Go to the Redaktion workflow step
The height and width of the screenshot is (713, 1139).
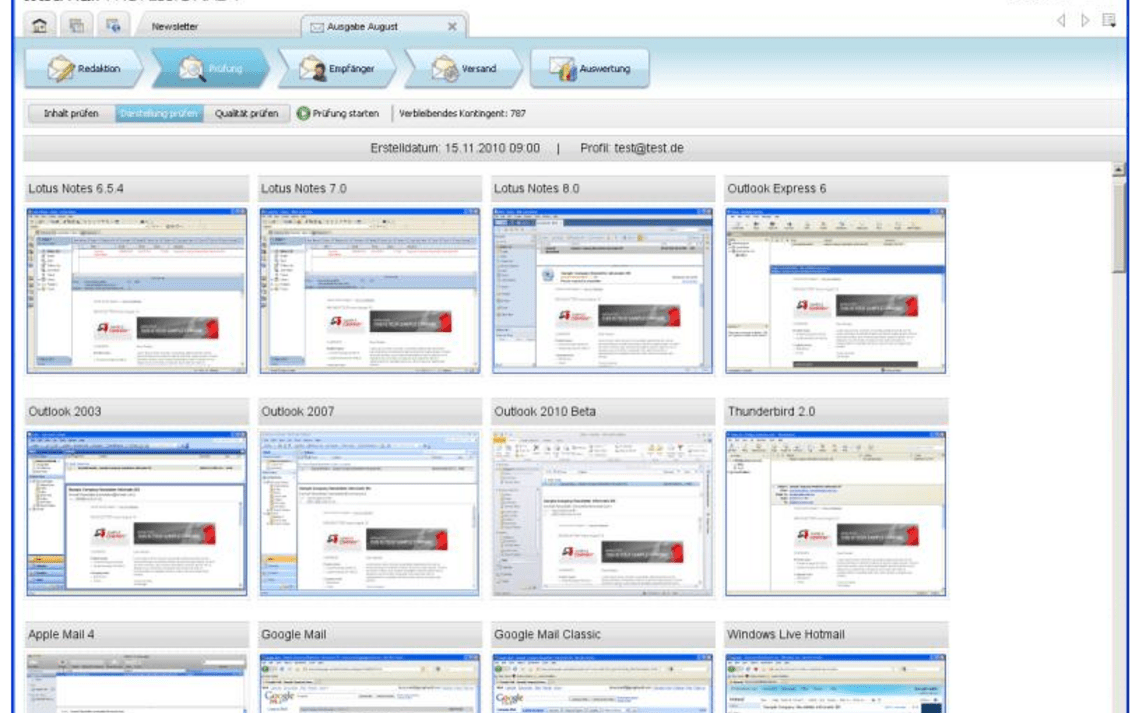point(84,68)
